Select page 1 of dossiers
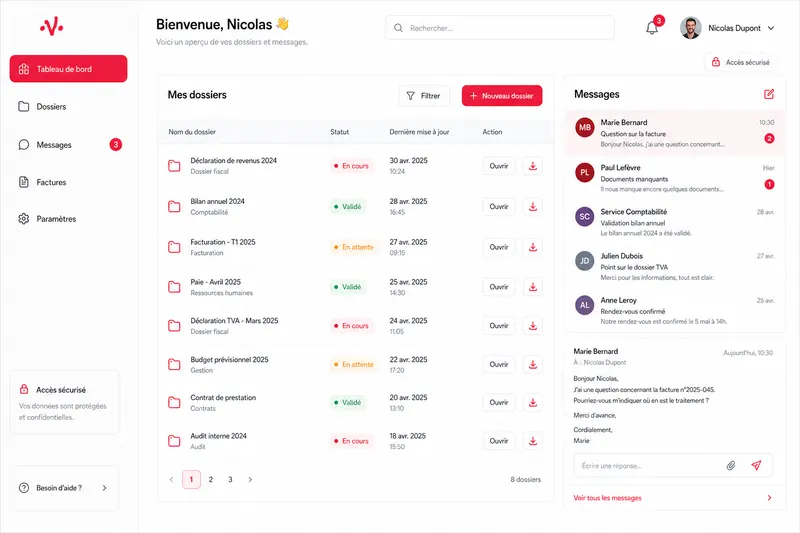The image size is (800, 533). coord(191,479)
